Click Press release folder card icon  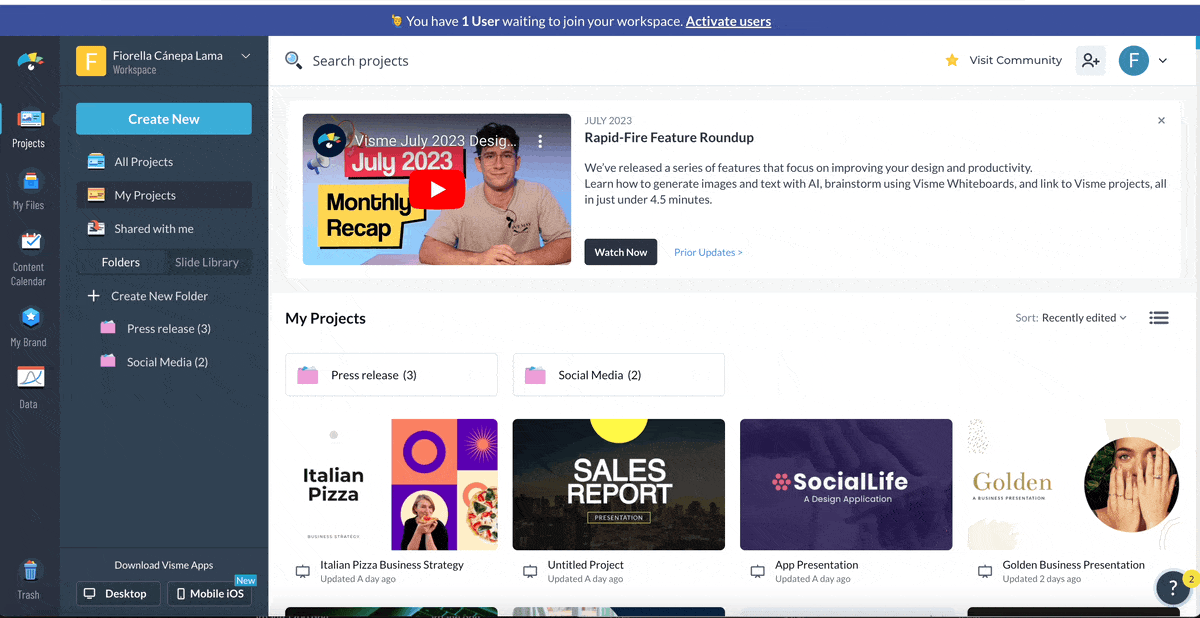tap(308, 375)
